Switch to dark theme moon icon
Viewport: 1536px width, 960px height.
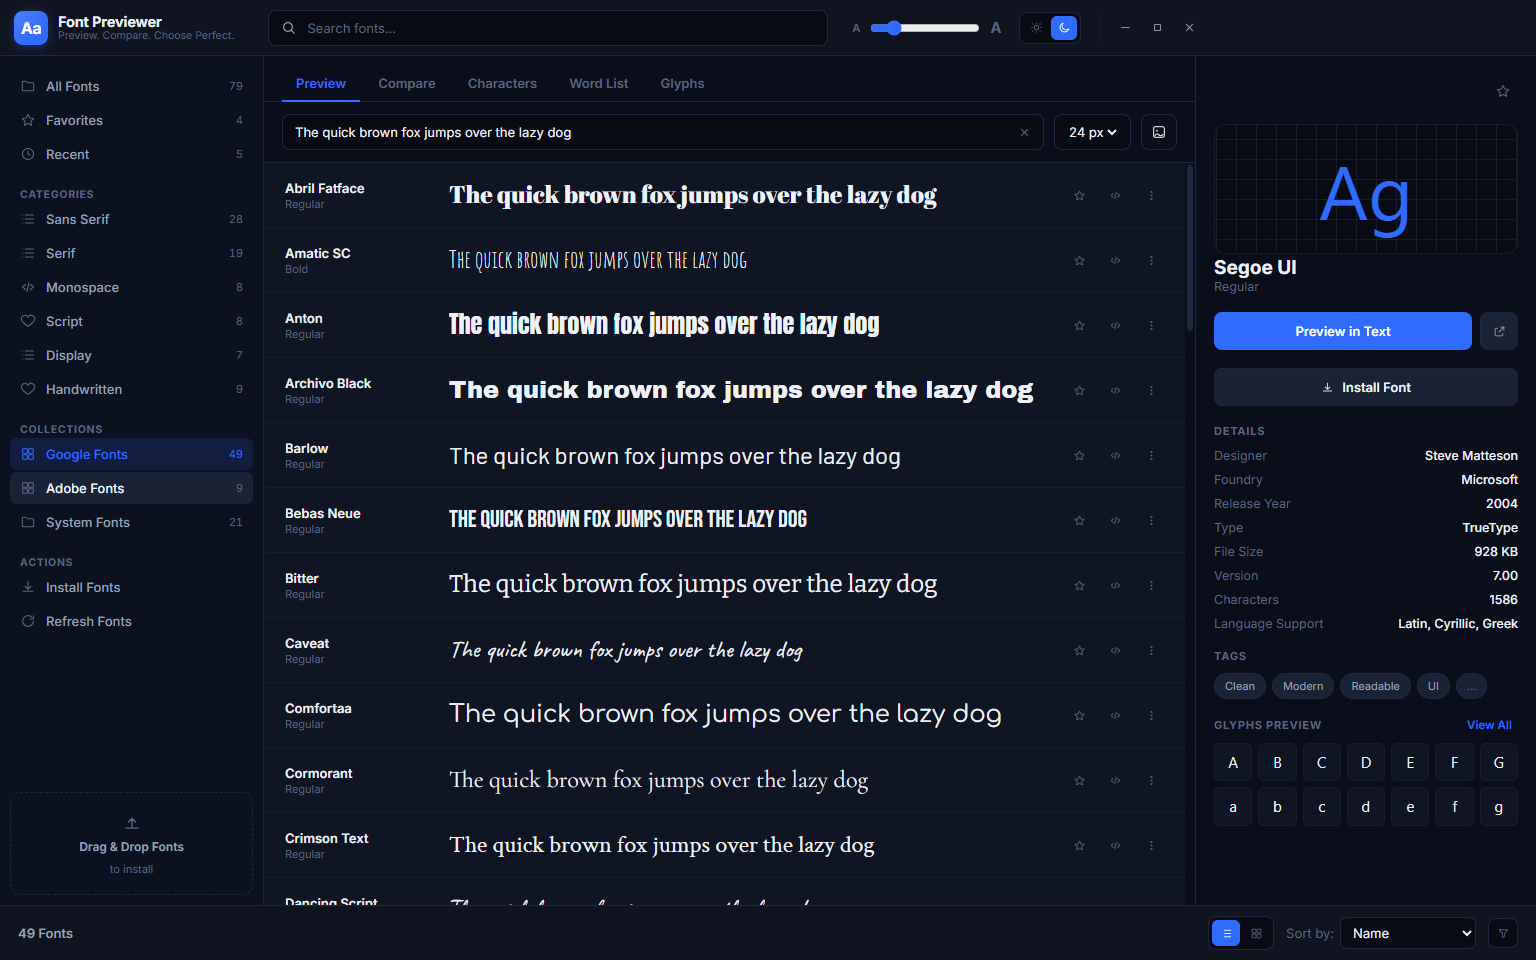pyautogui.click(x=1064, y=28)
